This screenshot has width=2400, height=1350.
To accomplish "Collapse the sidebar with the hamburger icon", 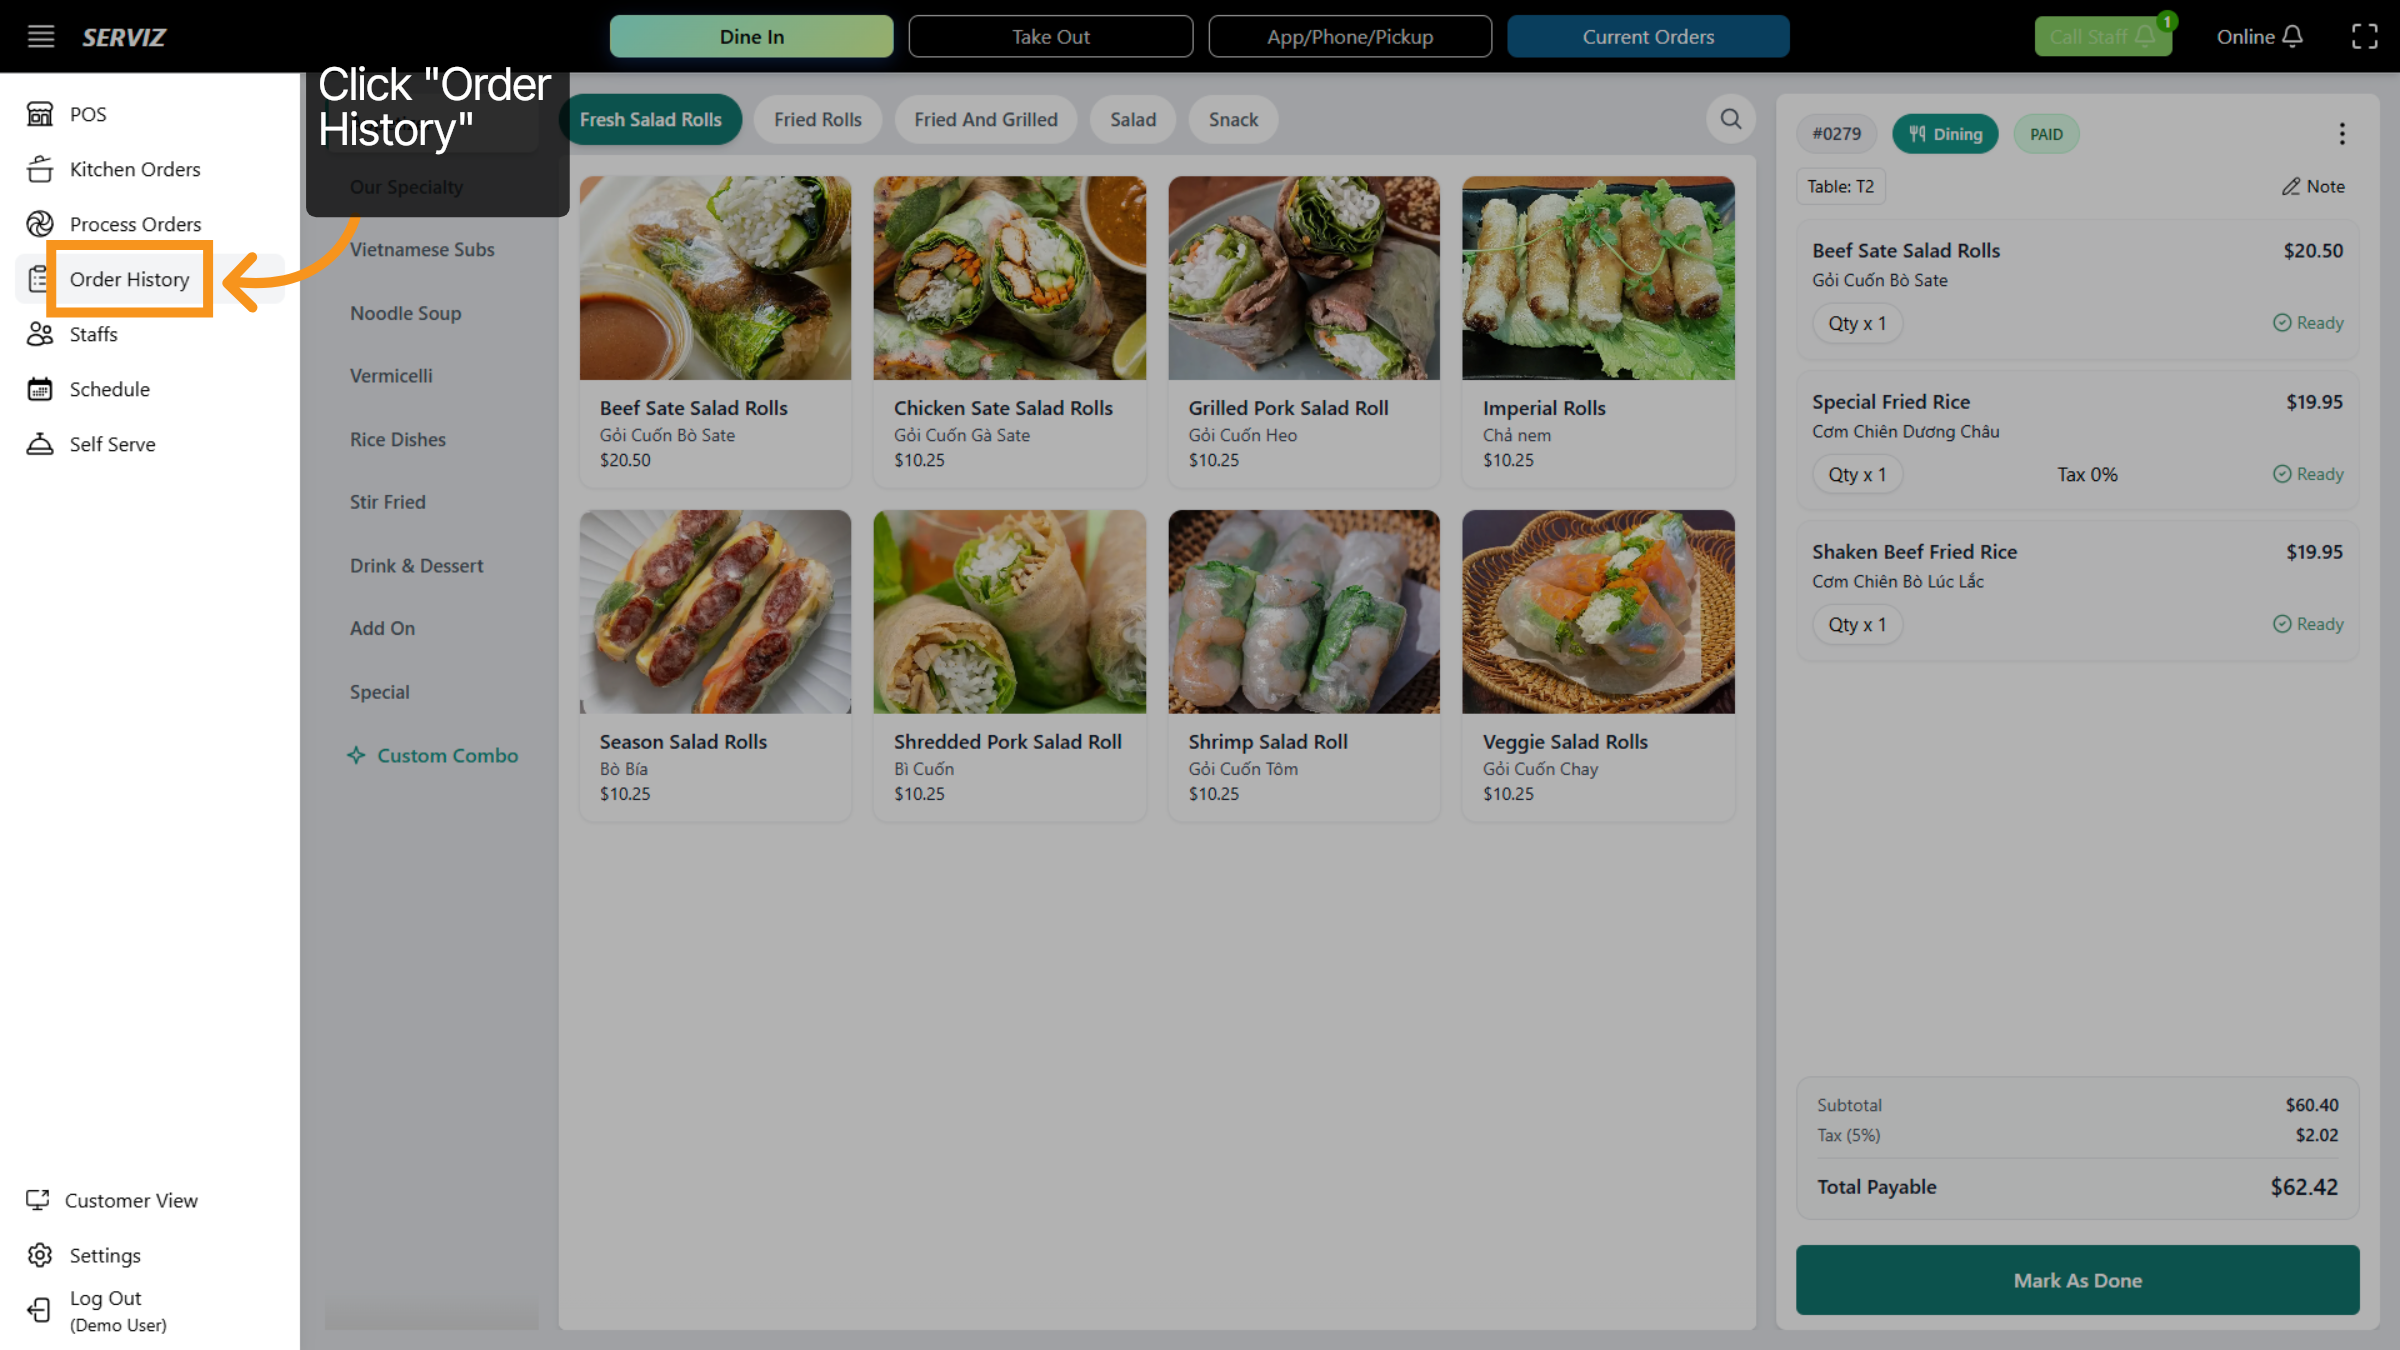I will click(x=40, y=36).
